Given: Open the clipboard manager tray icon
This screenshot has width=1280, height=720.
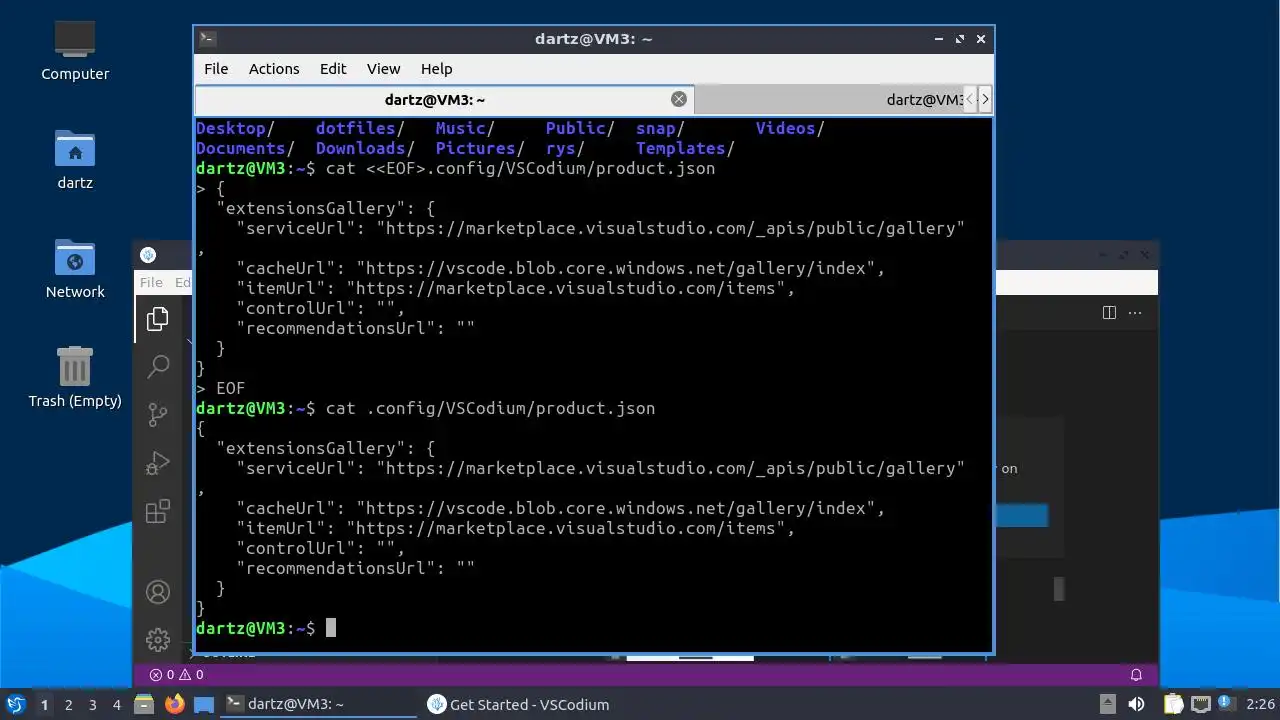Looking at the screenshot, I should 1173,705.
